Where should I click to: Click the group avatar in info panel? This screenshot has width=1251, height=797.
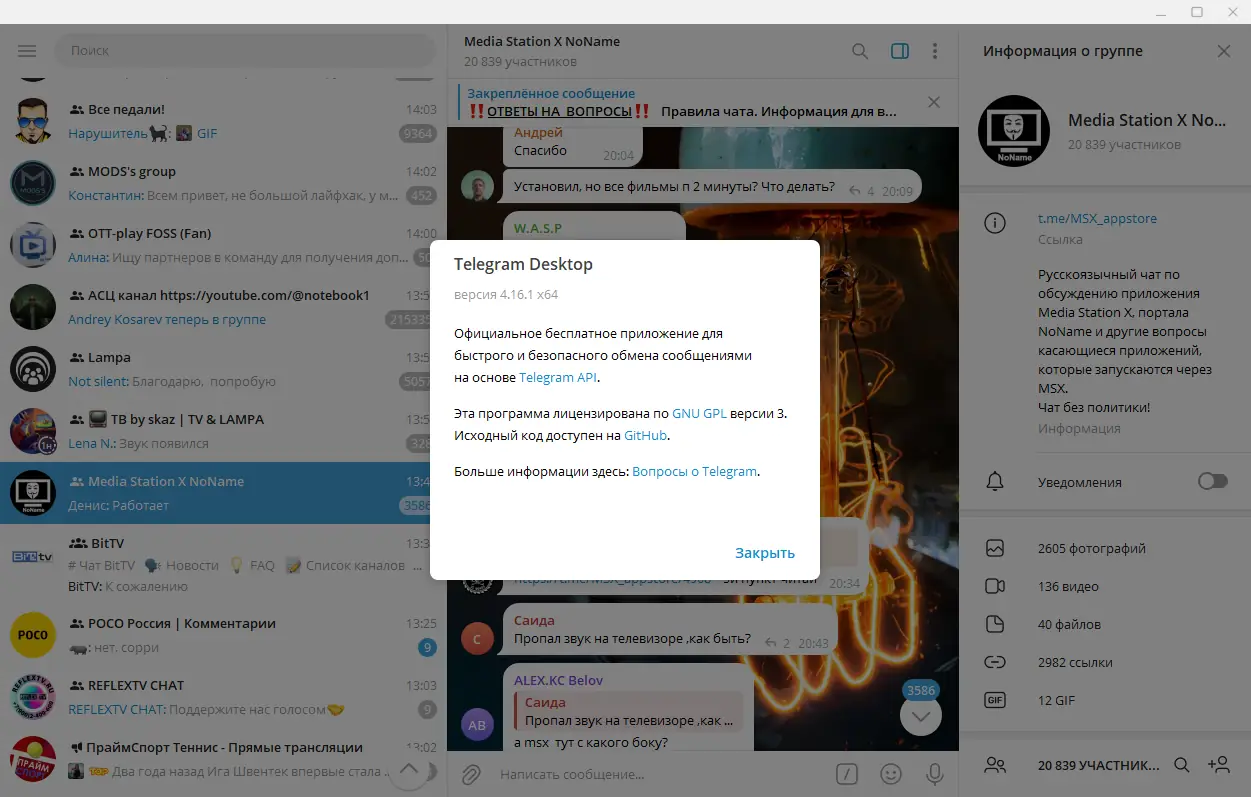point(1013,131)
